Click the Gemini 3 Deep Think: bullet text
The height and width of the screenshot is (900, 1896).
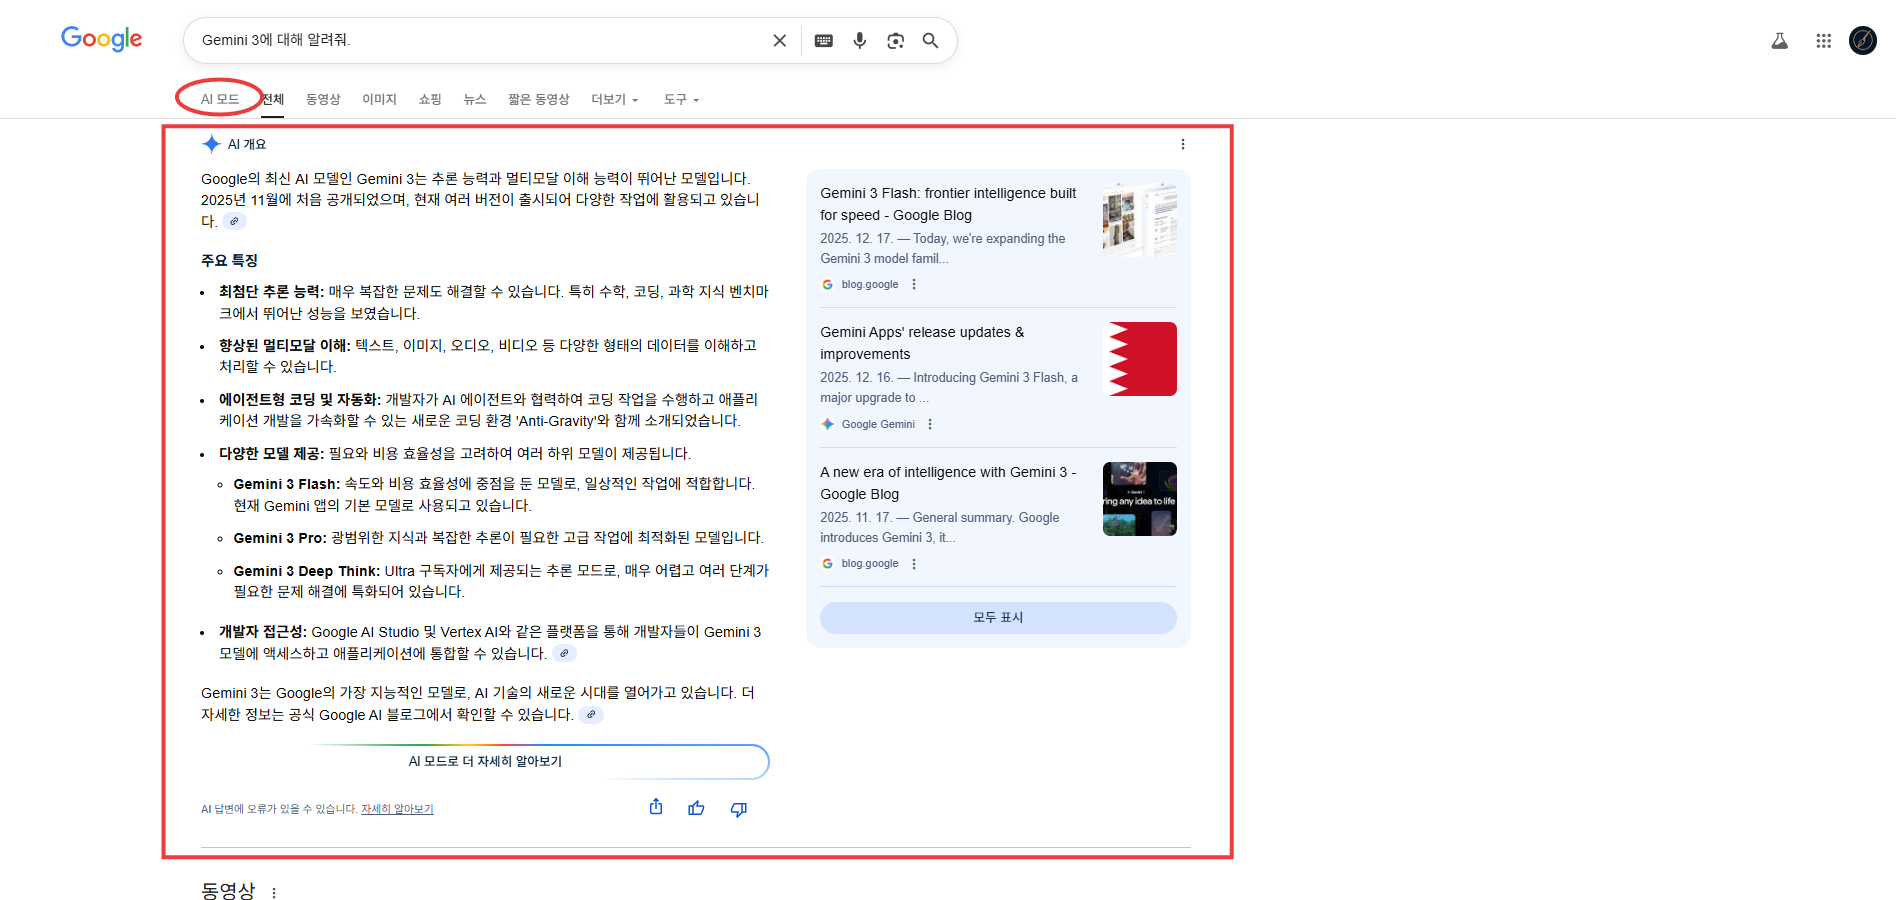pos(307,571)
